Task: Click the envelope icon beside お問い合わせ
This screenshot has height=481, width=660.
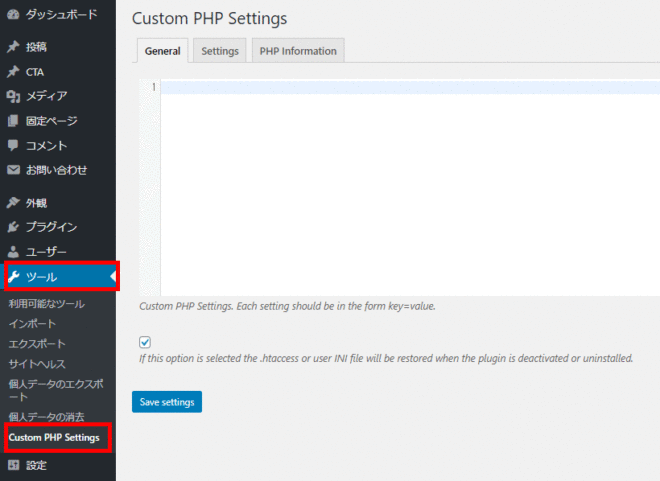Action: coord(13,170)
